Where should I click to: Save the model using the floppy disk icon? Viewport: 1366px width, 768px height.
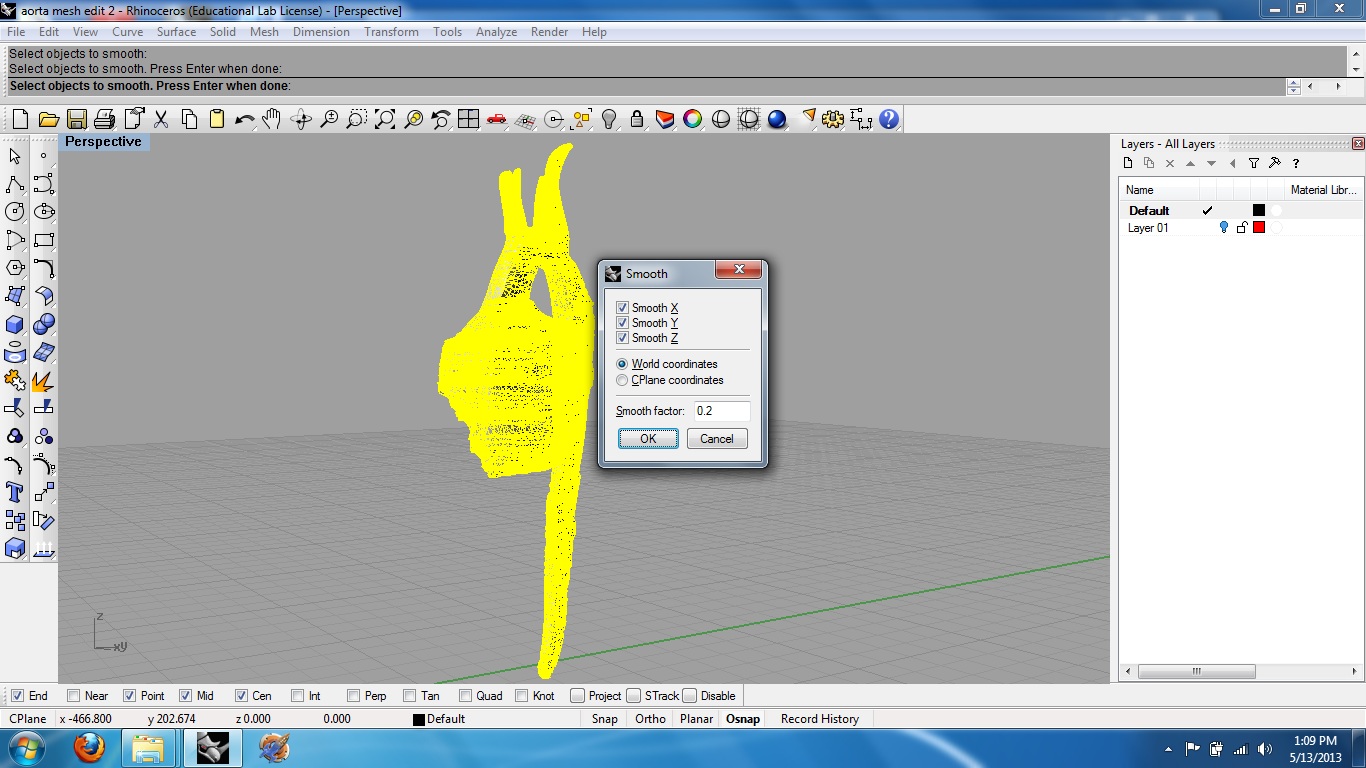(76, 120)
